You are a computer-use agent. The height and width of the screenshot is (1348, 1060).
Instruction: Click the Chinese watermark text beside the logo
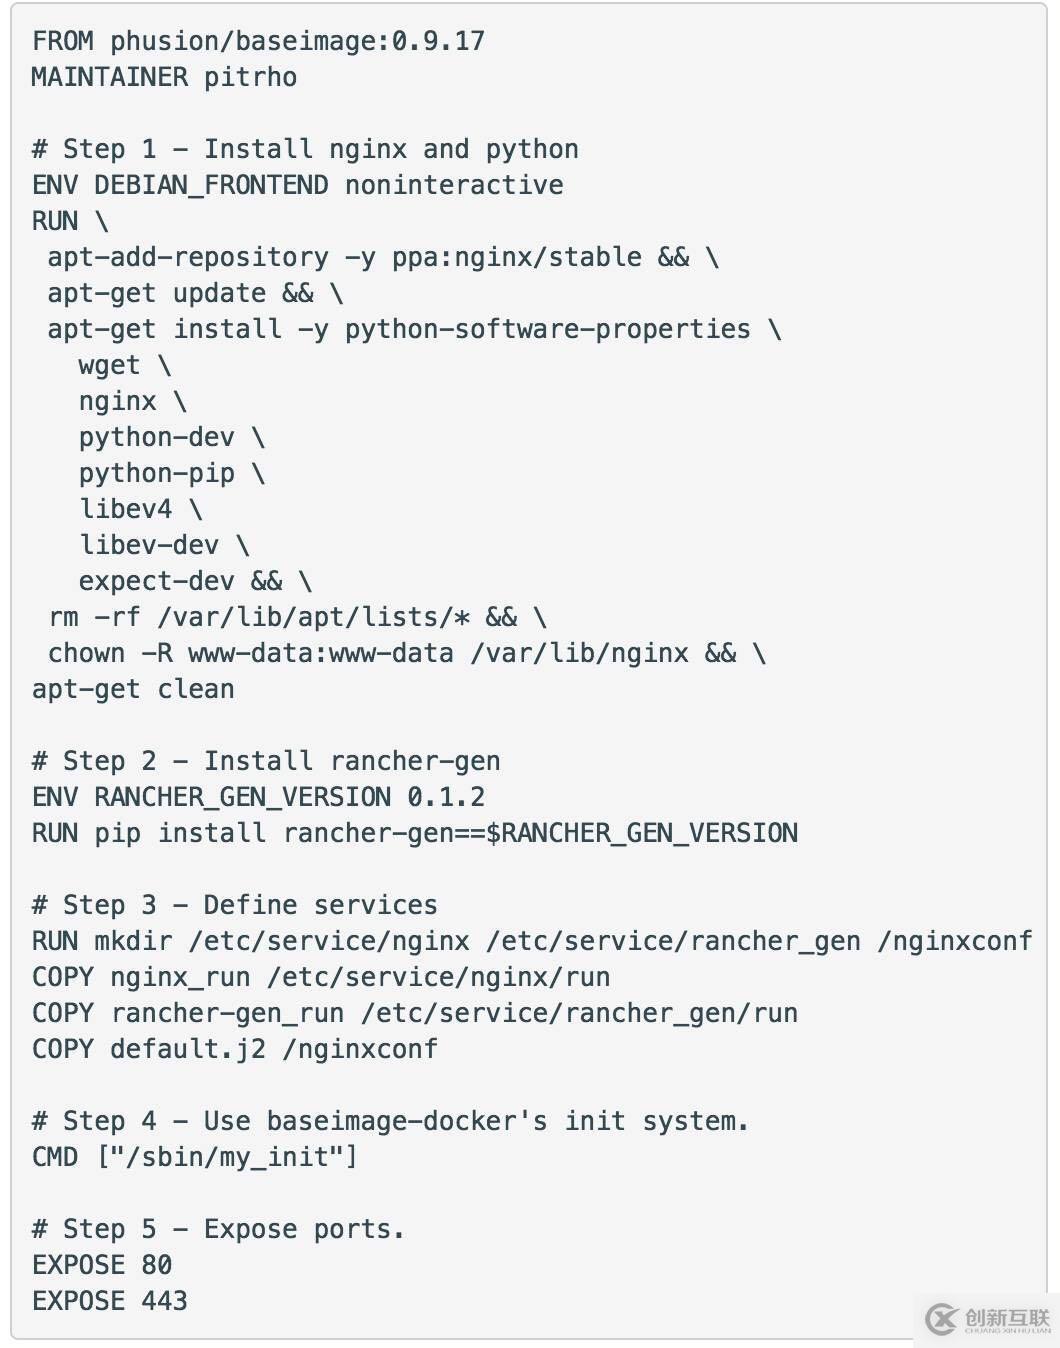(x=1007, y=1319)
